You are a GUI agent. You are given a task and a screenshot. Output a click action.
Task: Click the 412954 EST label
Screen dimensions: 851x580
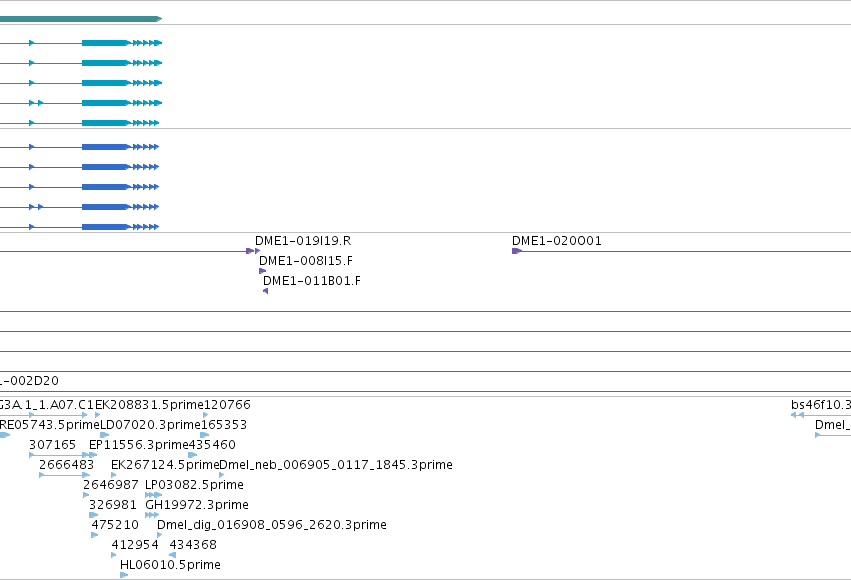click(135, 545)
